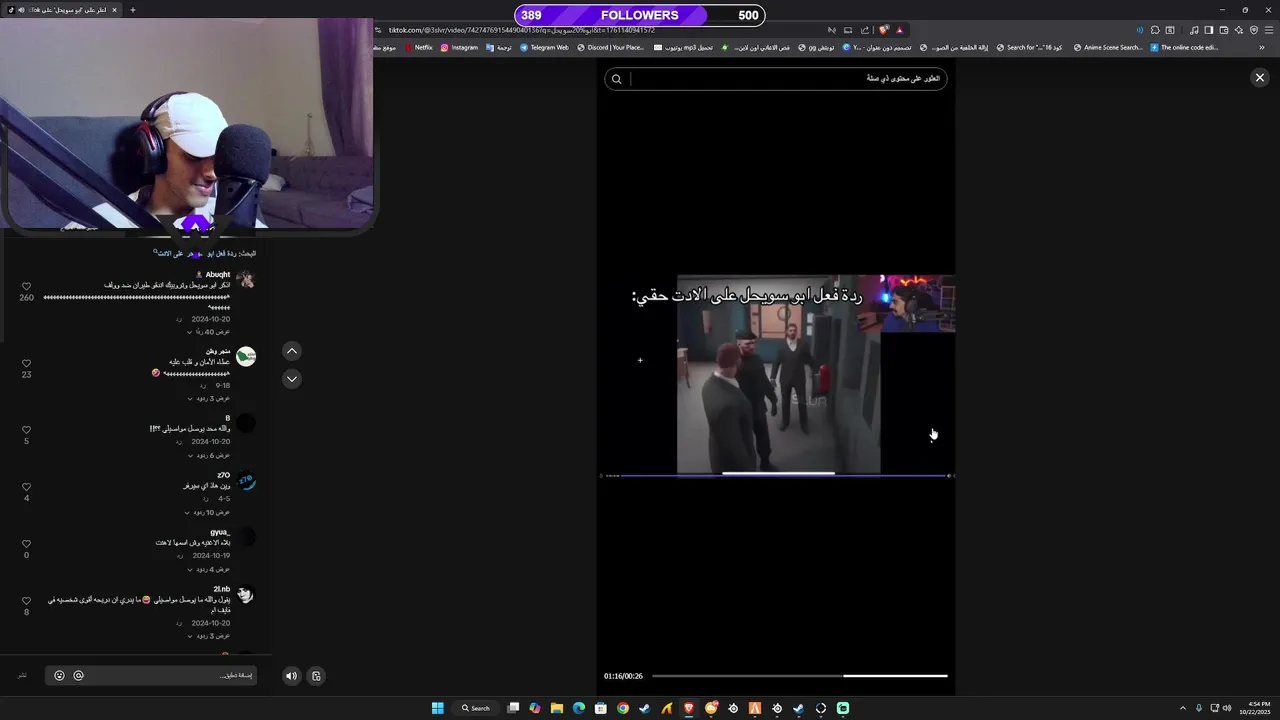This screenshot has width=1280, height=720.
Task: Like the comment by Abuqht
Action: [26, 286]
